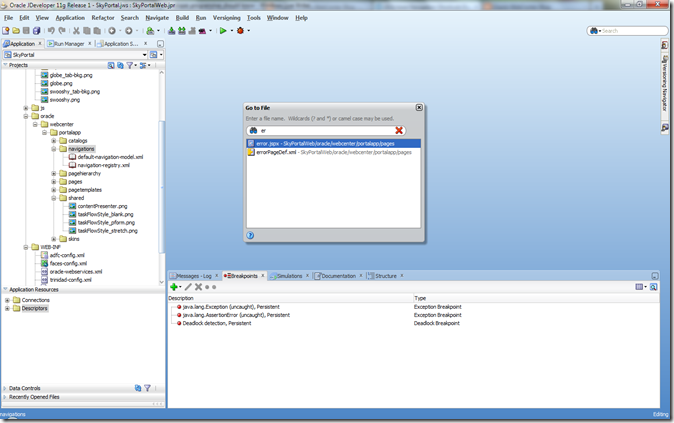
Task: Open the File menu
Action: coord(9,18)
